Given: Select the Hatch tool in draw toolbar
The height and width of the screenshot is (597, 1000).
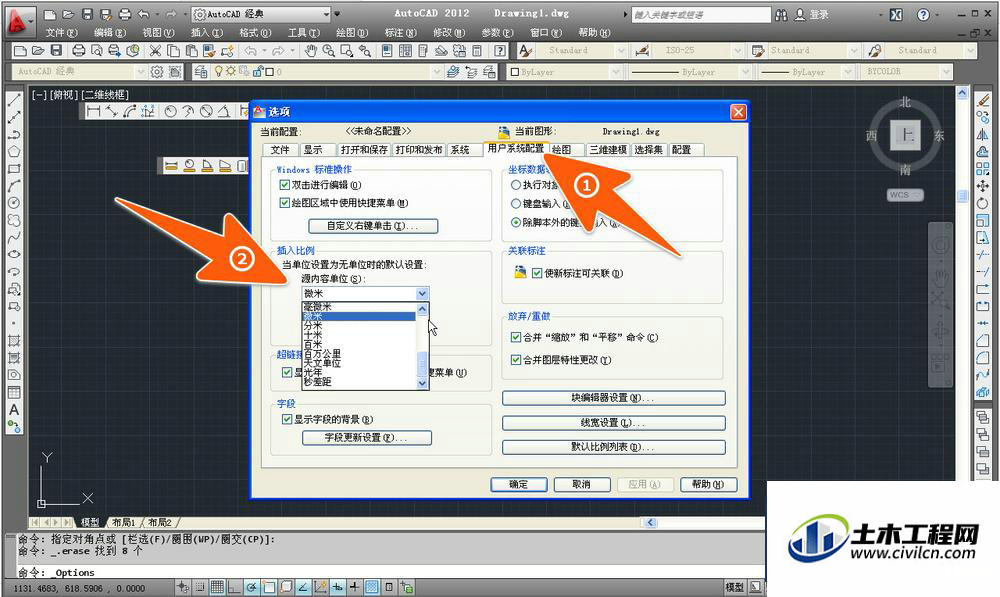Looking at the screenshot, I should pyautogui.click(x=13, y=341).
